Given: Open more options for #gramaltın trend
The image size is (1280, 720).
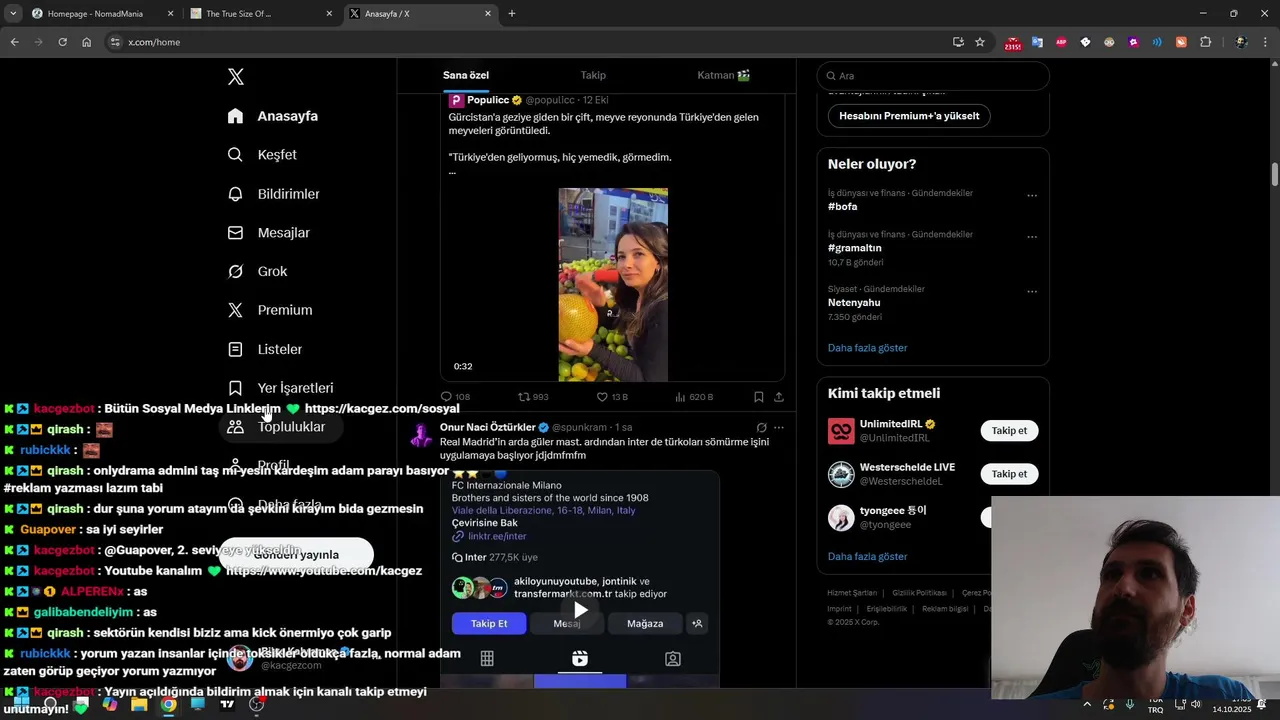Looking at the screenshot, I should (x=1032, y=237).
